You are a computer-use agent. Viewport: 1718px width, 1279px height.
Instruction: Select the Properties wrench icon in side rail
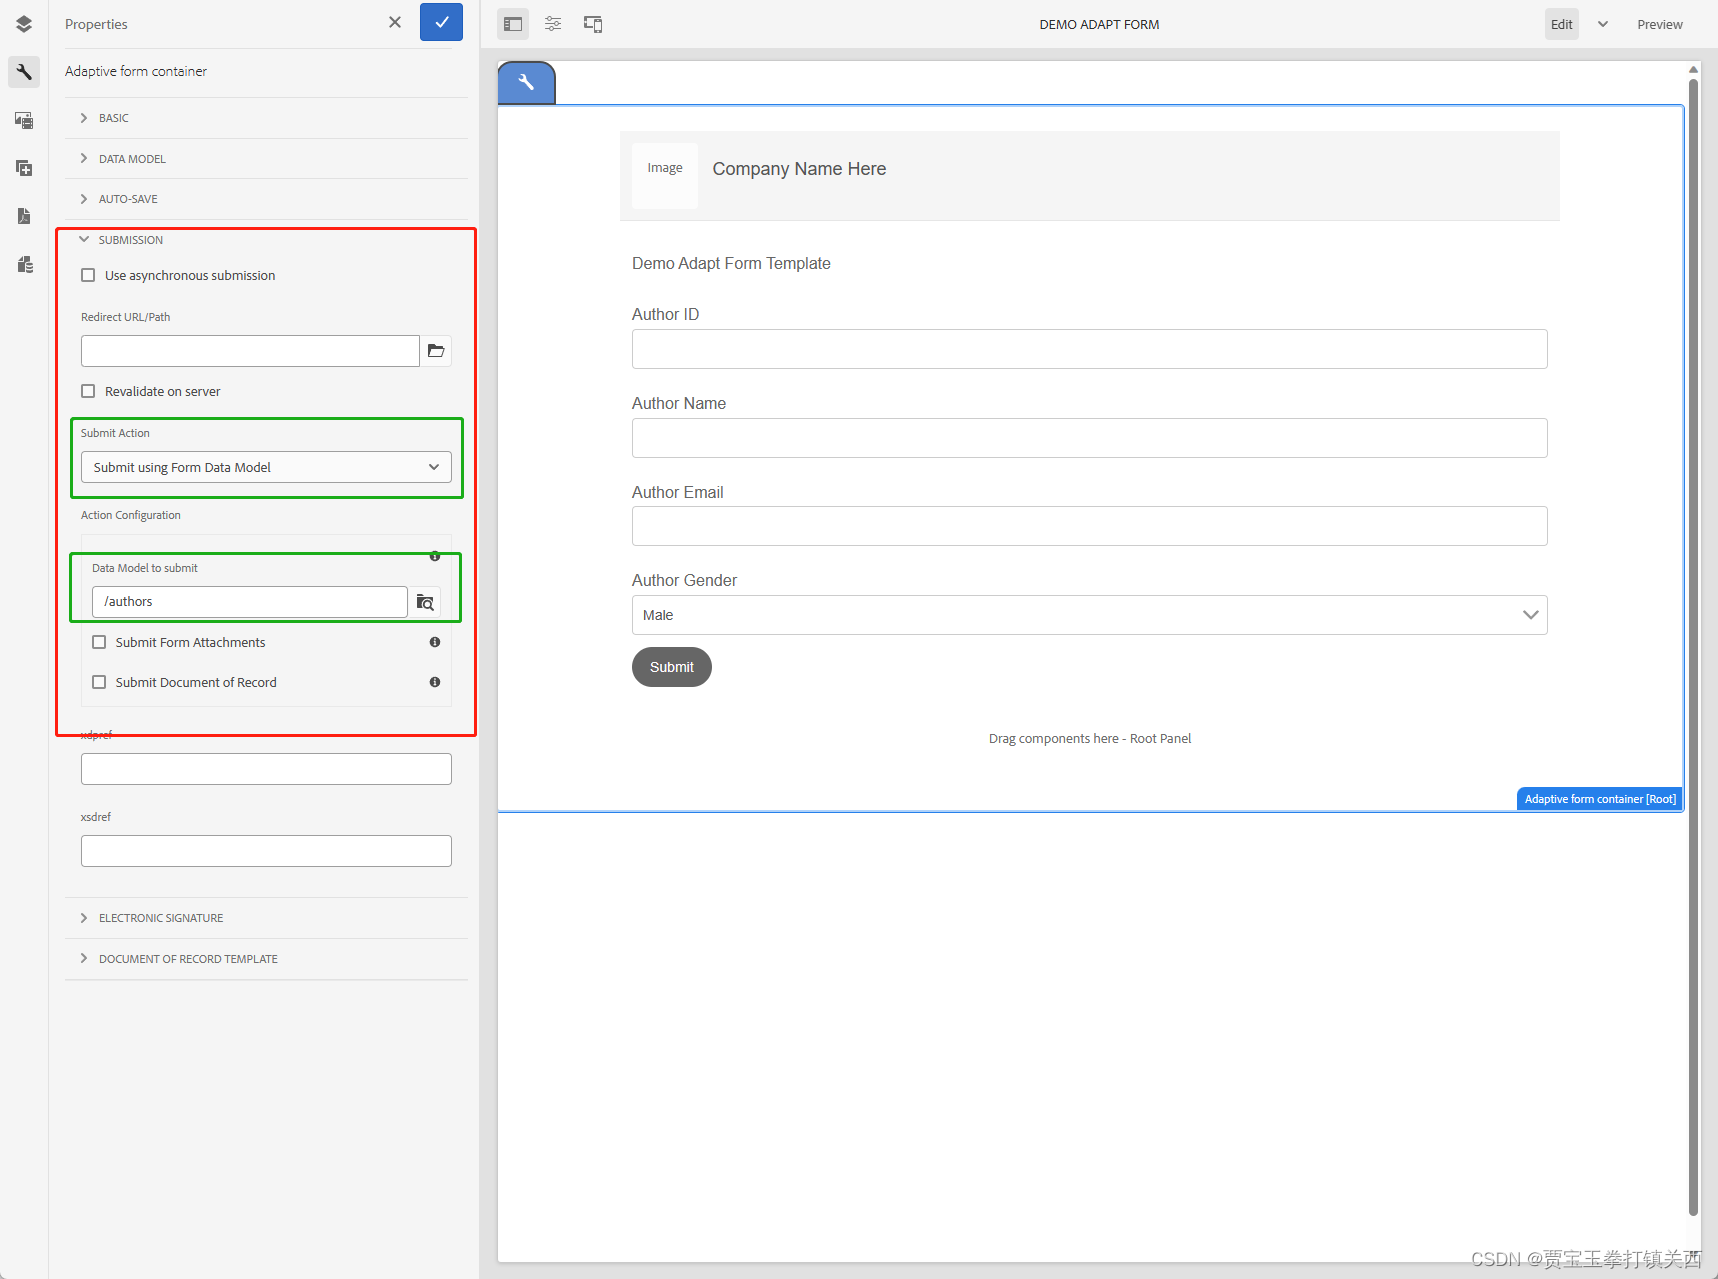pos(24,72)
